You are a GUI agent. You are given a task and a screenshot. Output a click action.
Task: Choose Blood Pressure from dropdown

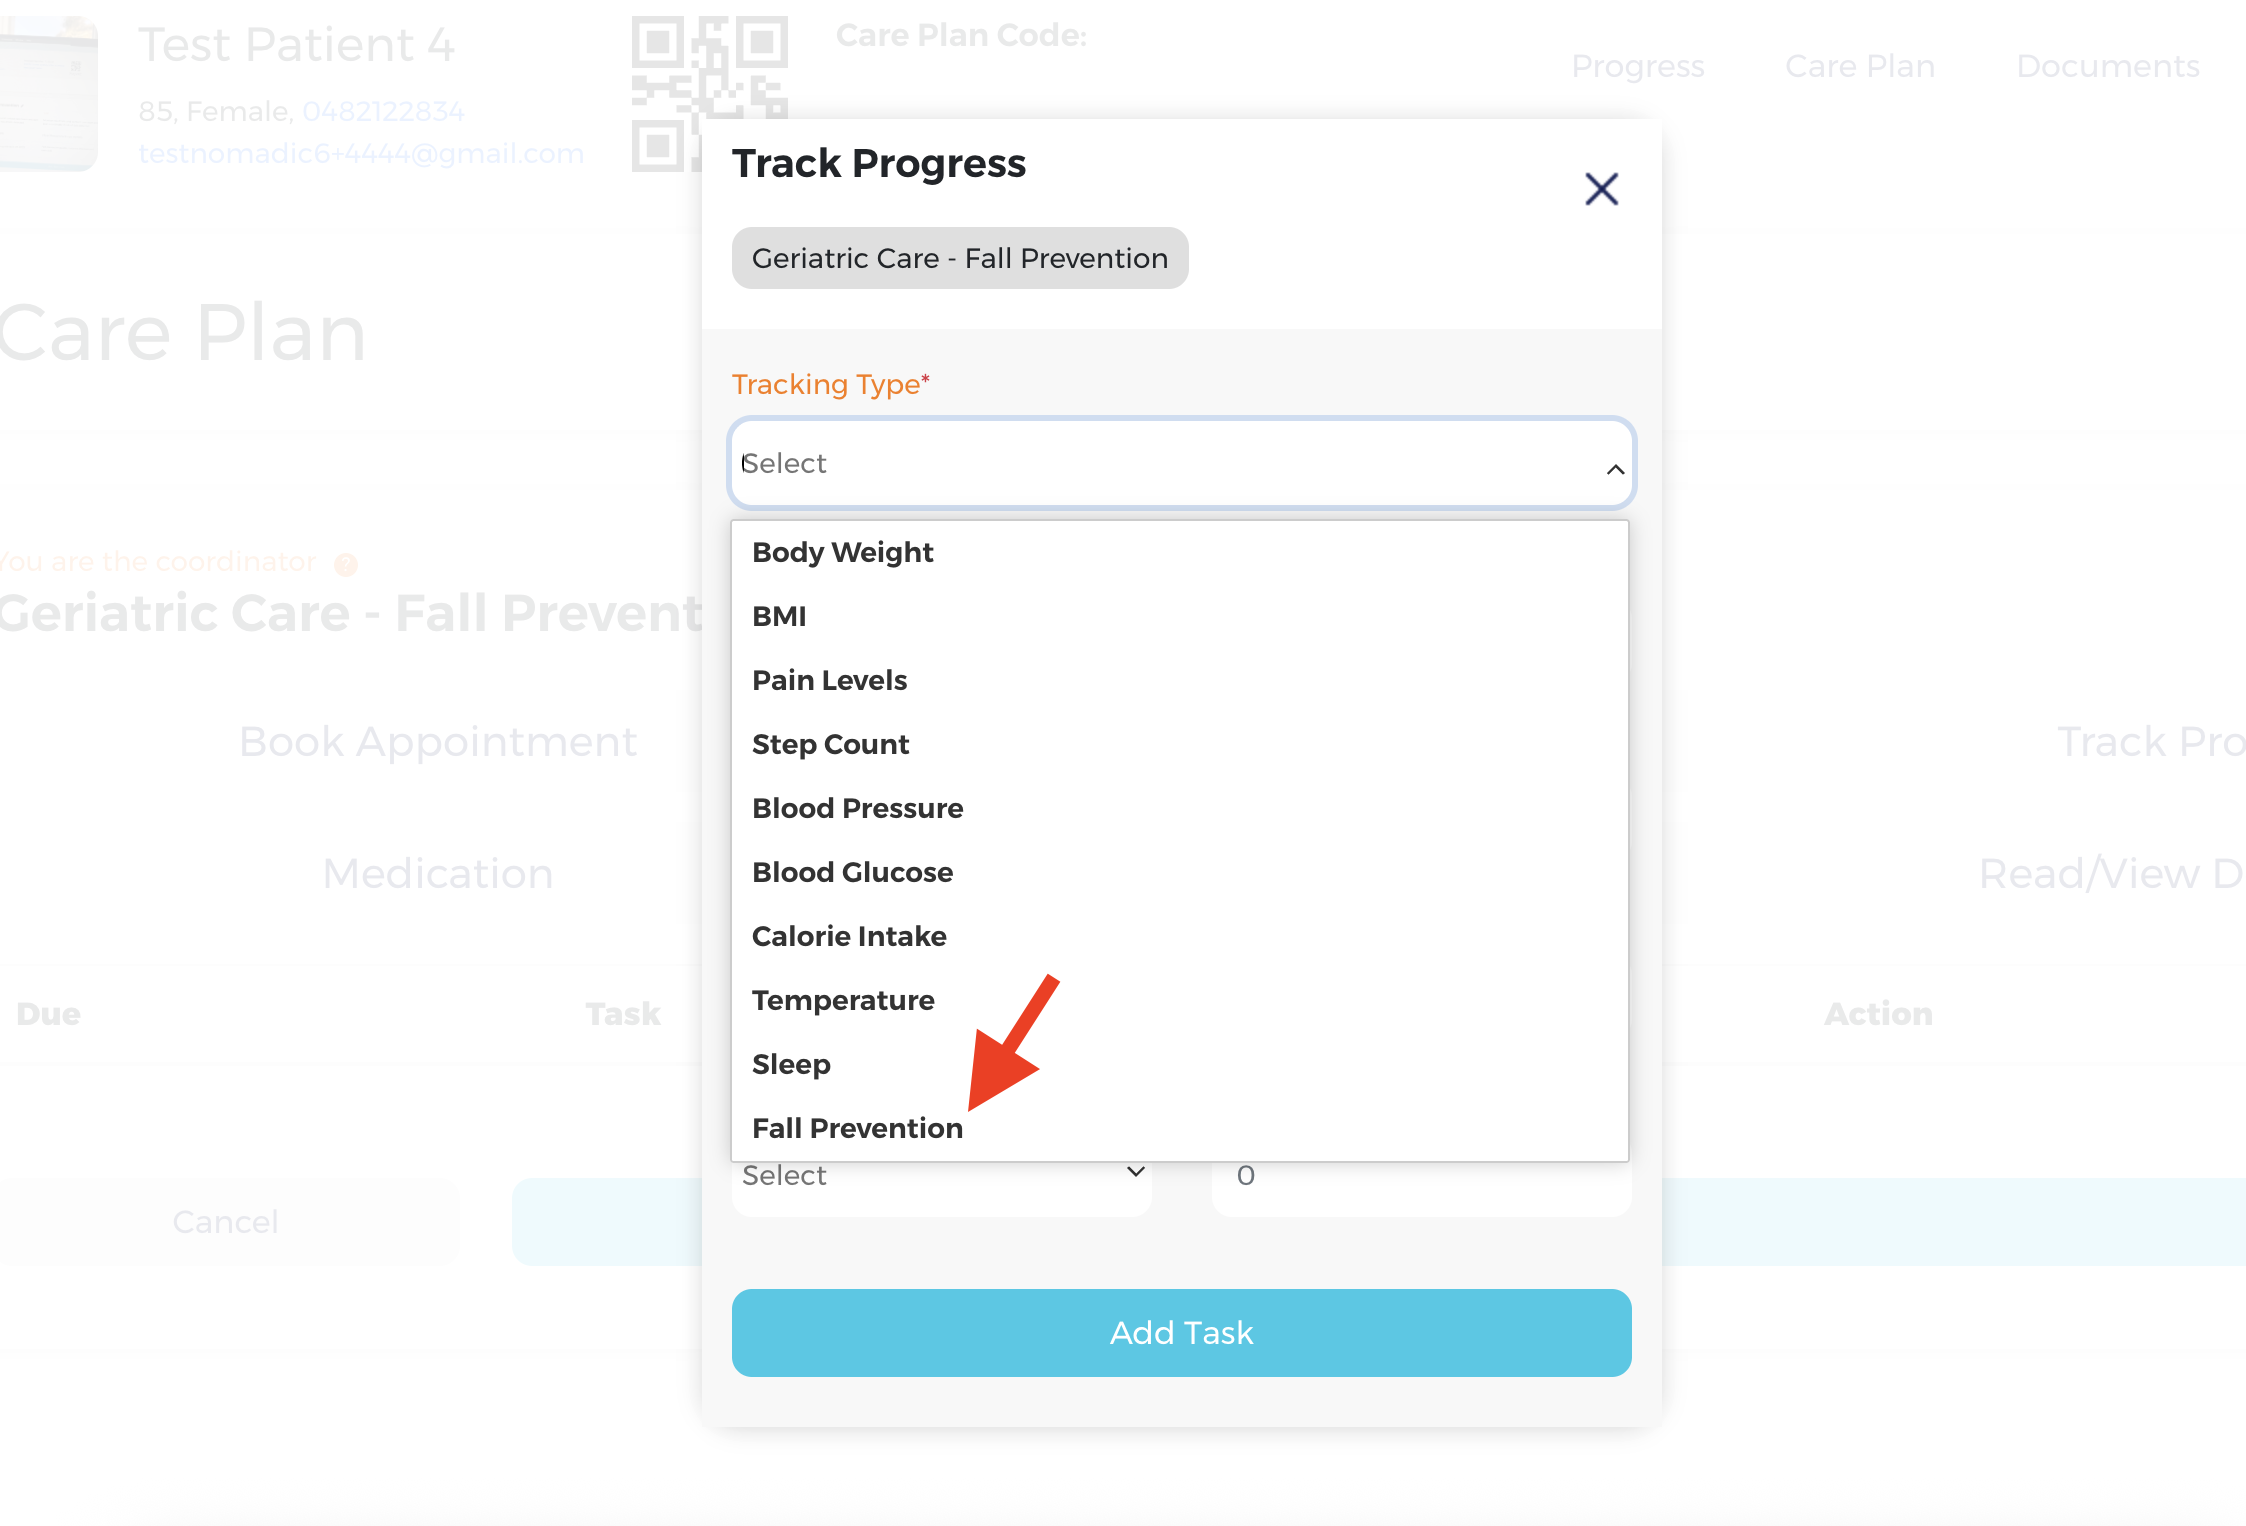[857, 808]
